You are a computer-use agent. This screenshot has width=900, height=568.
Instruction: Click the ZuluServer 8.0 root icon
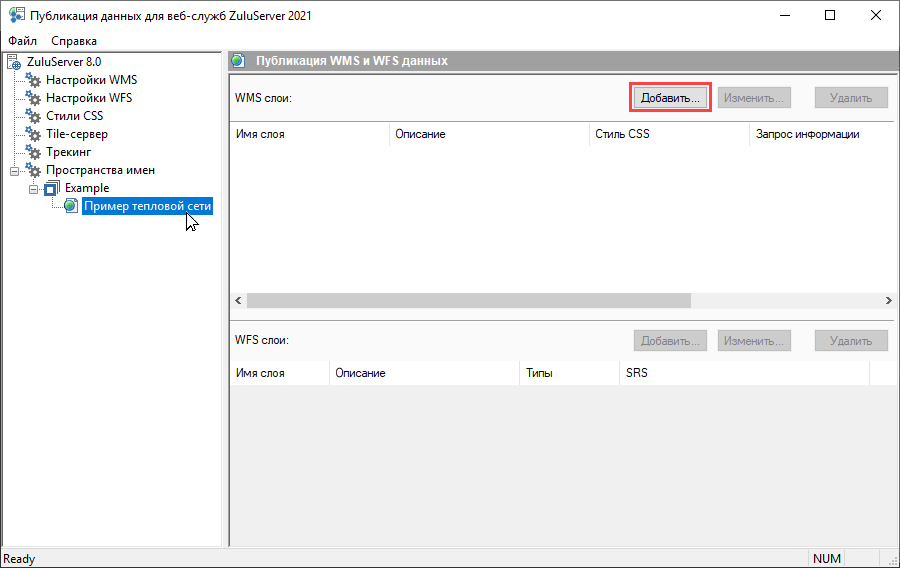[x=14, y=62]
